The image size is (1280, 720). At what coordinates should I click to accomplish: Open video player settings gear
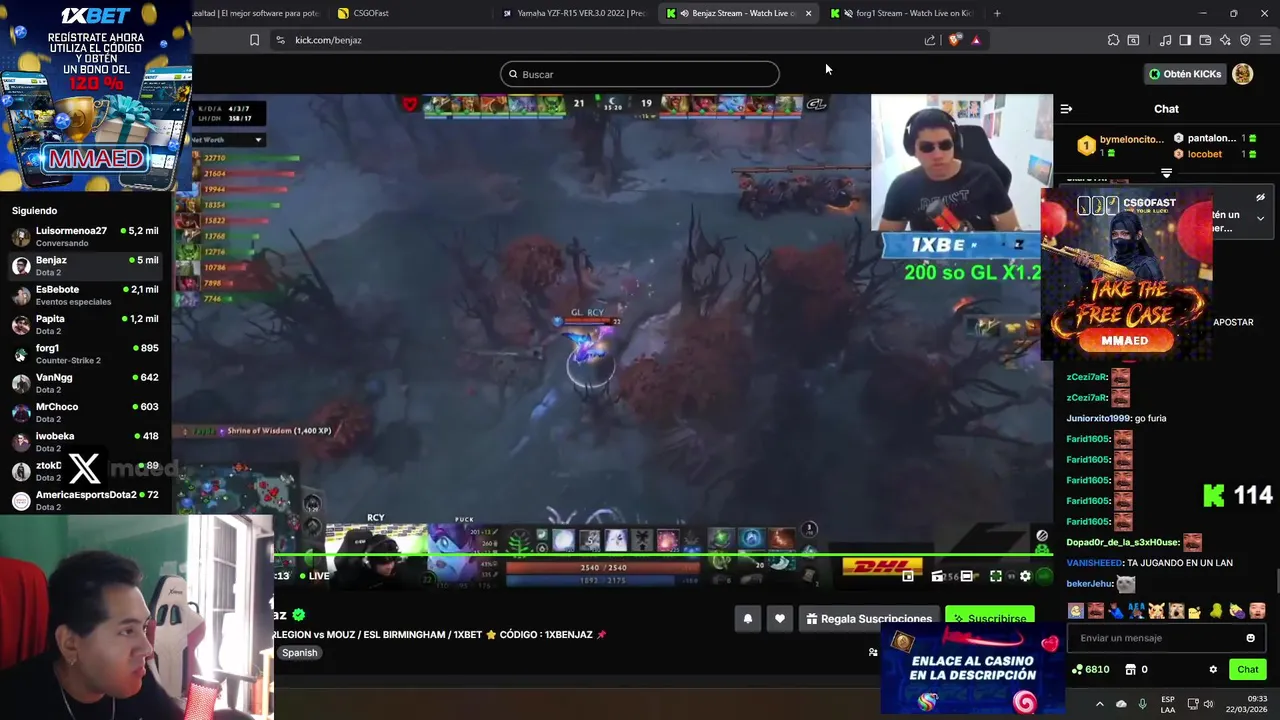1025,576
